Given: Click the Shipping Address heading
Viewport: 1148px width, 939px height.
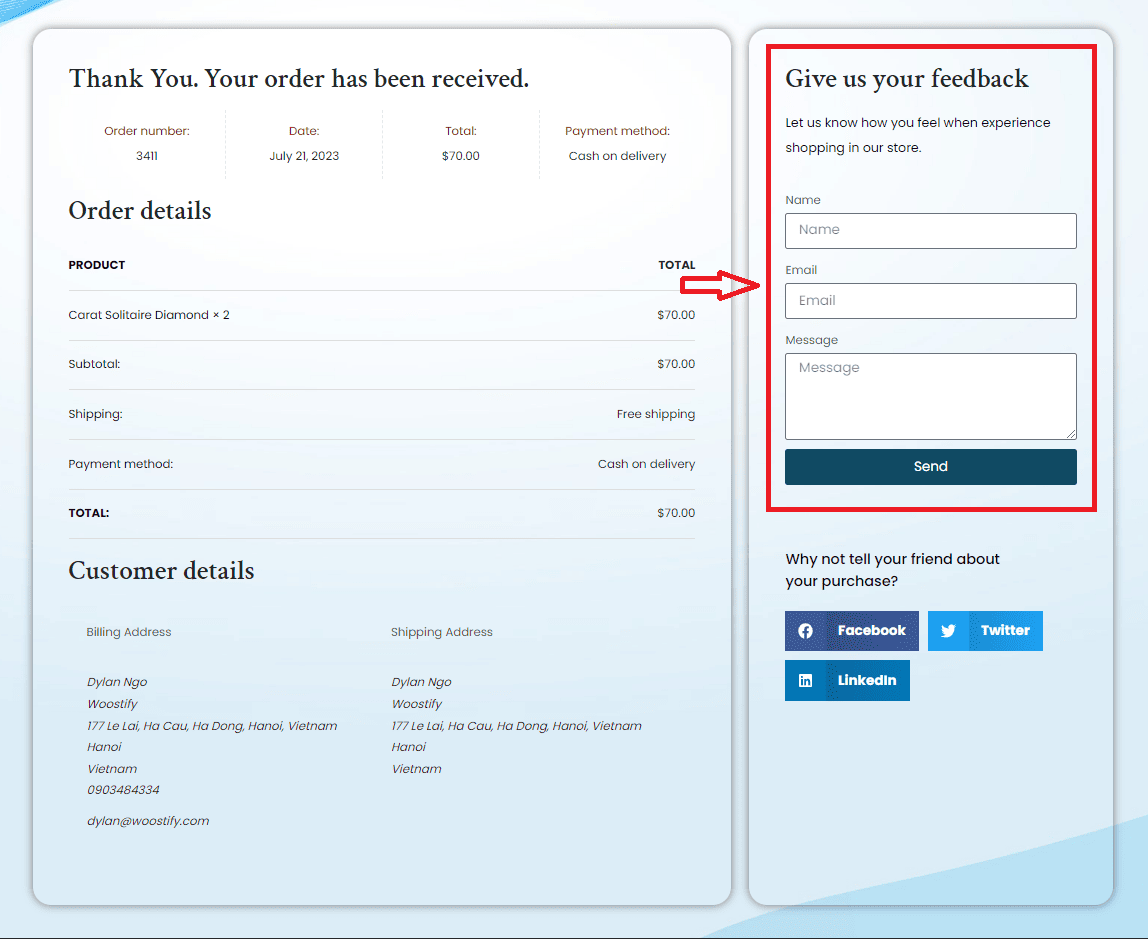Looking at the screenshot, I should point(441,632).
